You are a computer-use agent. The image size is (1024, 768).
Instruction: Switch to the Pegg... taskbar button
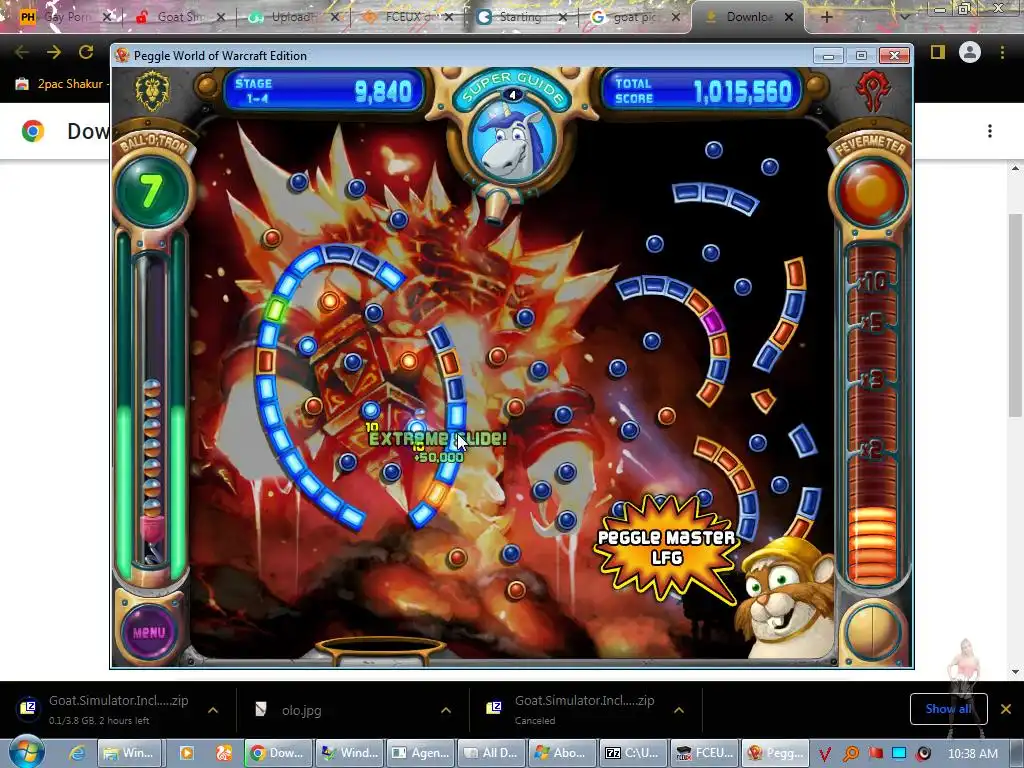tap(776, 753)
